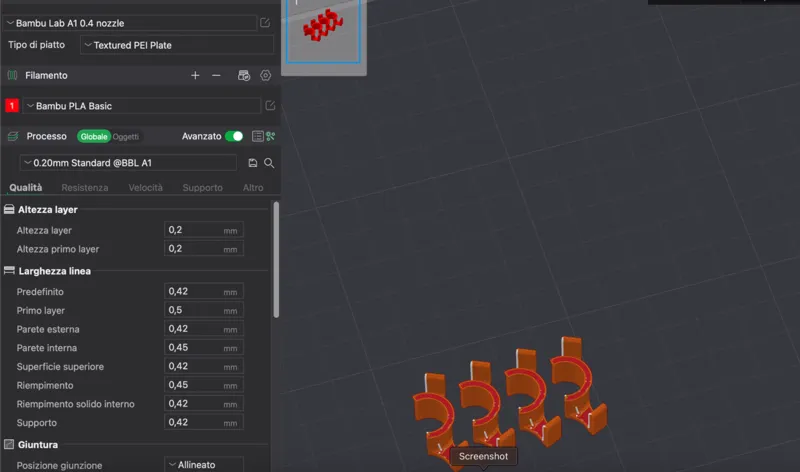800x472 pixels.
Task: Toggle the Avanzato advanced mode switch
Action: pos(234,136)
